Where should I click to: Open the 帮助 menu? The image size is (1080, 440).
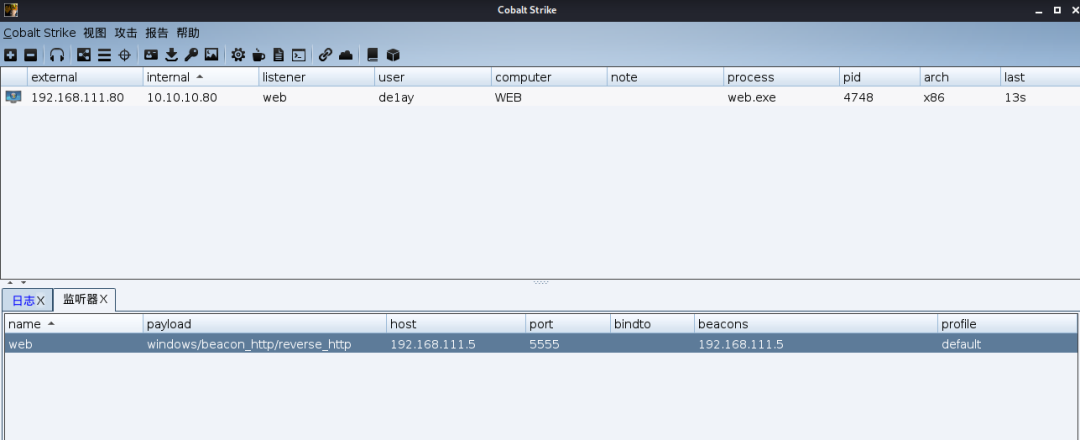tap(187, 32)
